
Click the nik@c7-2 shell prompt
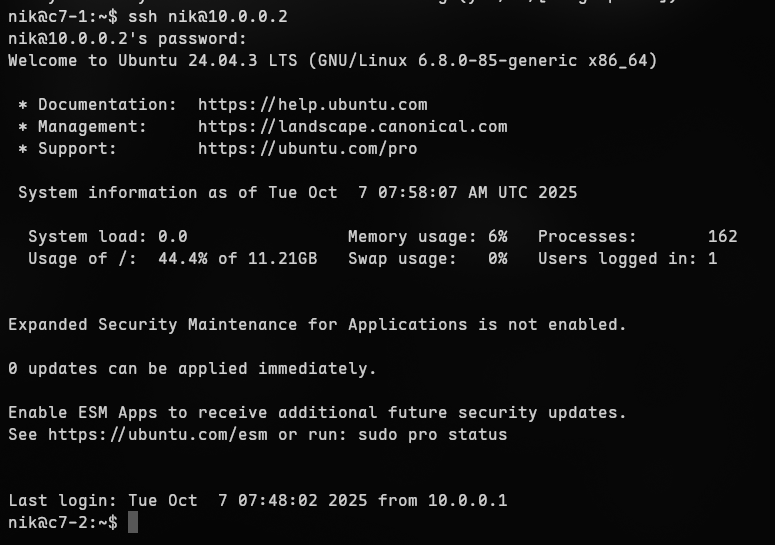click(x=62, y=523)
